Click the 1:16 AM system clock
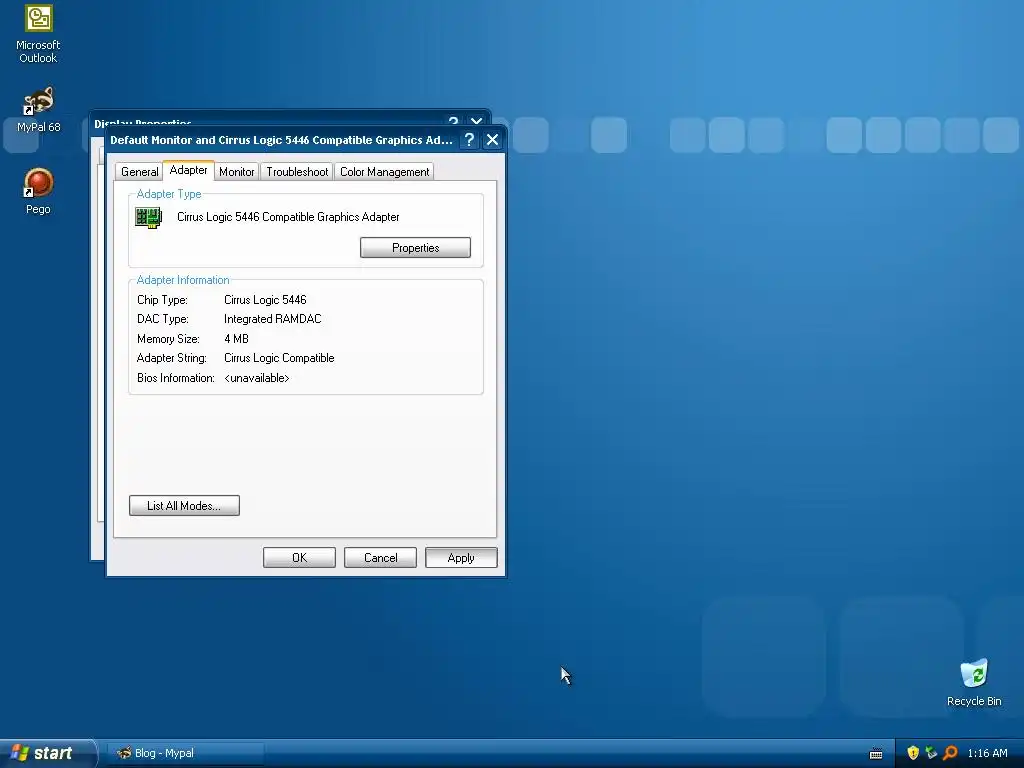This screenshot has width=1024, height=768. 987,753
